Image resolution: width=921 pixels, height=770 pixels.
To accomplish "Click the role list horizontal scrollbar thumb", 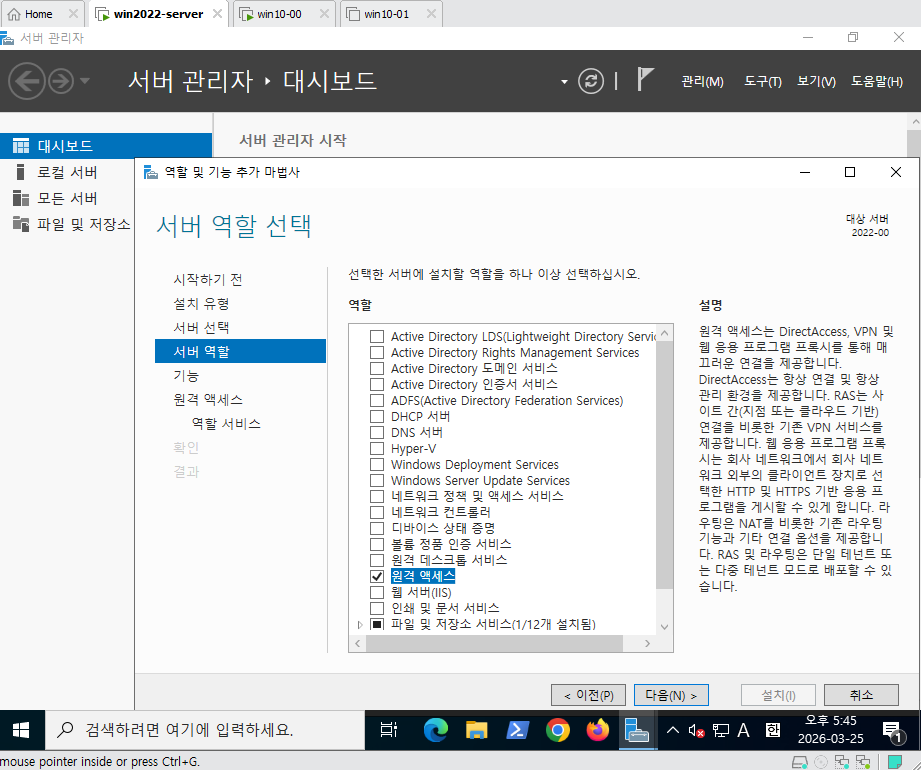I will (x=494, y=644).
